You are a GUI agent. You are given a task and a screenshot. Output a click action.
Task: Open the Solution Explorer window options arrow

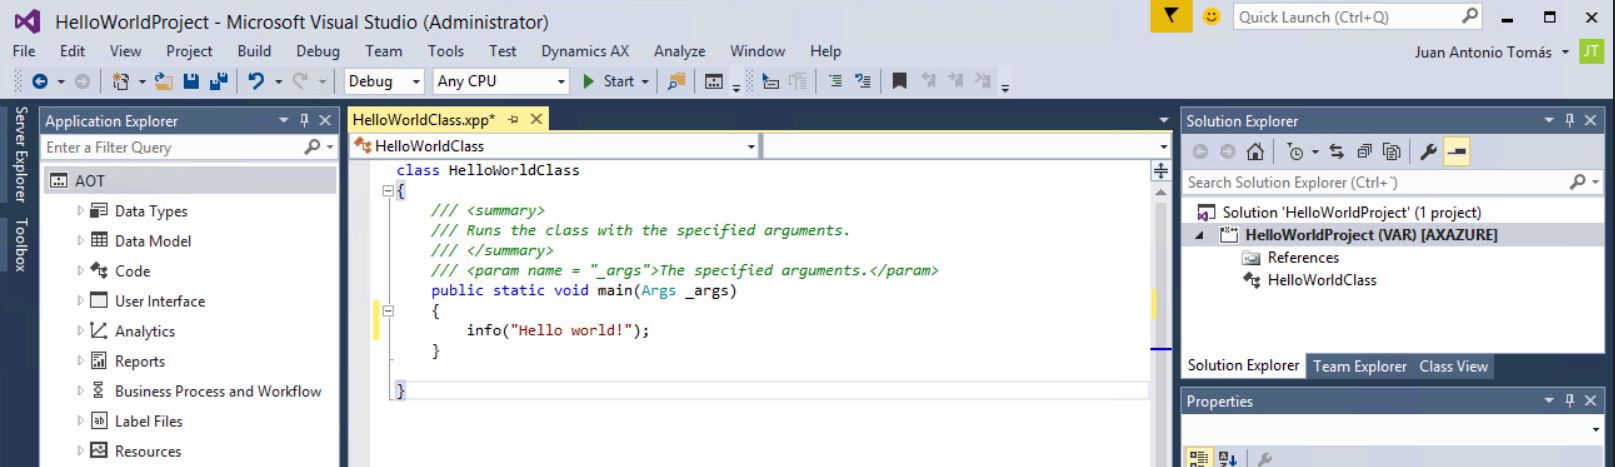click(1548, 120)
